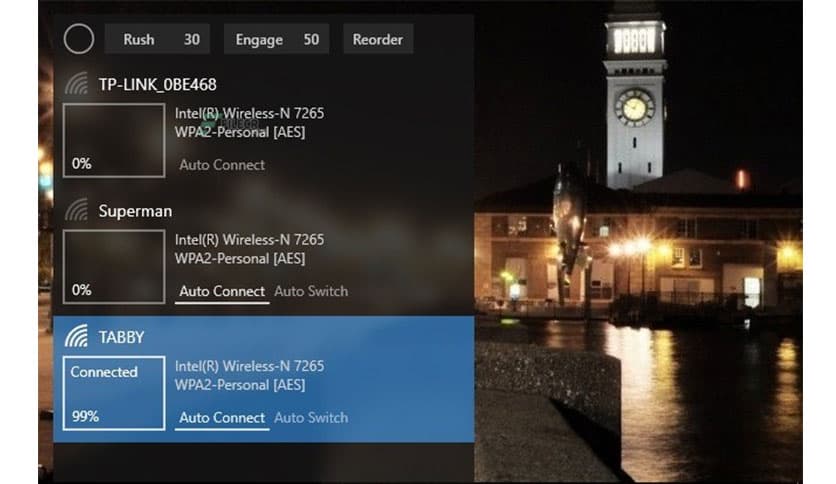836x484 pixels.
Task: Click the Reorder button
Action: click(378, 39)
